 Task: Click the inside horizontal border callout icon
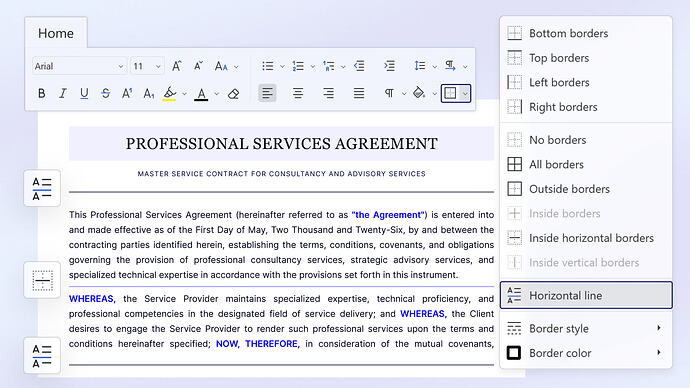coord(42,280)
